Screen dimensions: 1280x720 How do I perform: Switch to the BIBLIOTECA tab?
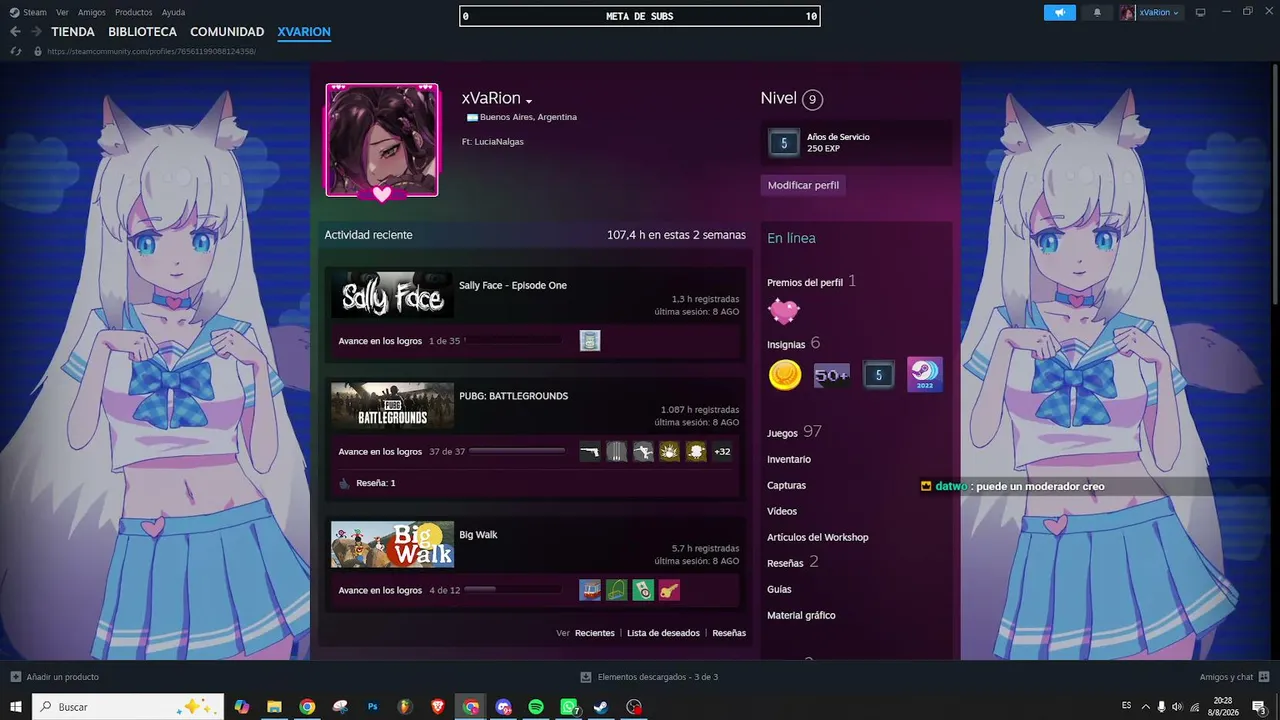click(x=142, y=32)
